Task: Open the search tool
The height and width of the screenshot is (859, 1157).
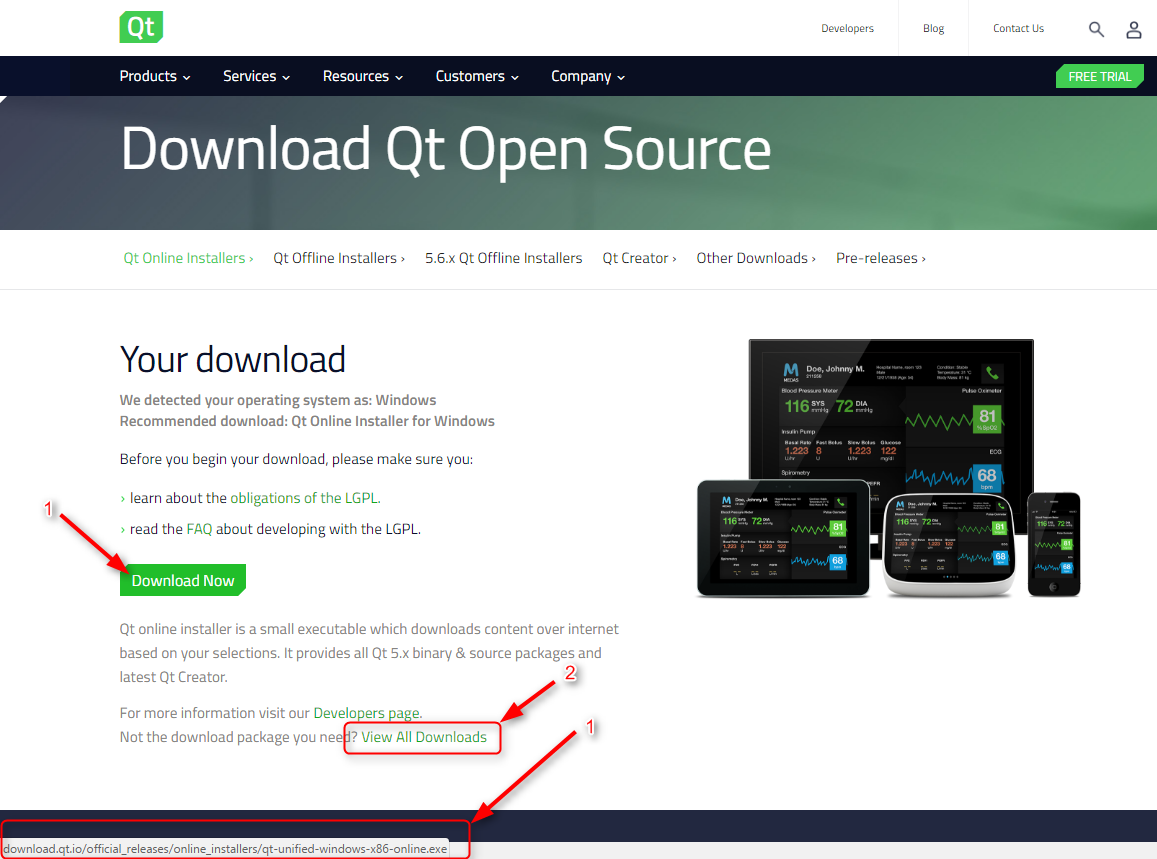Action: coord(1096,29)
